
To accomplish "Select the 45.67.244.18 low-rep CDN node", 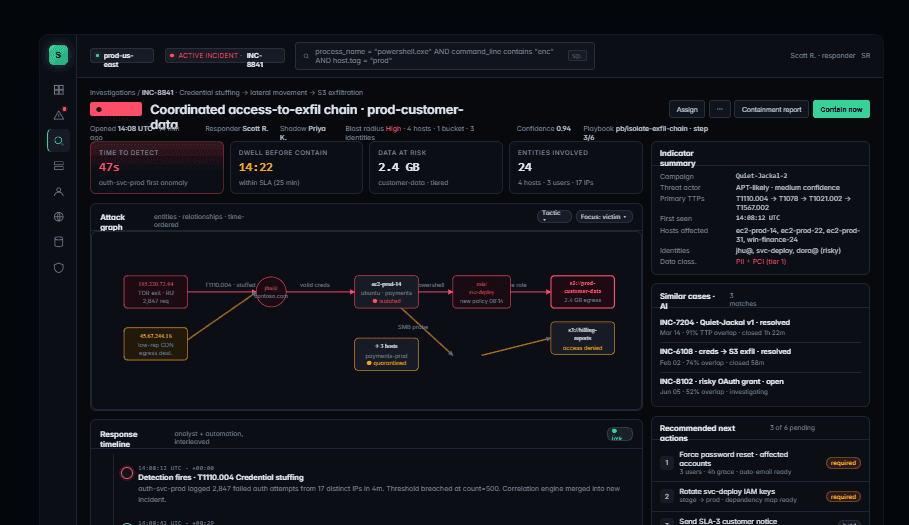I will coord(155,344).
